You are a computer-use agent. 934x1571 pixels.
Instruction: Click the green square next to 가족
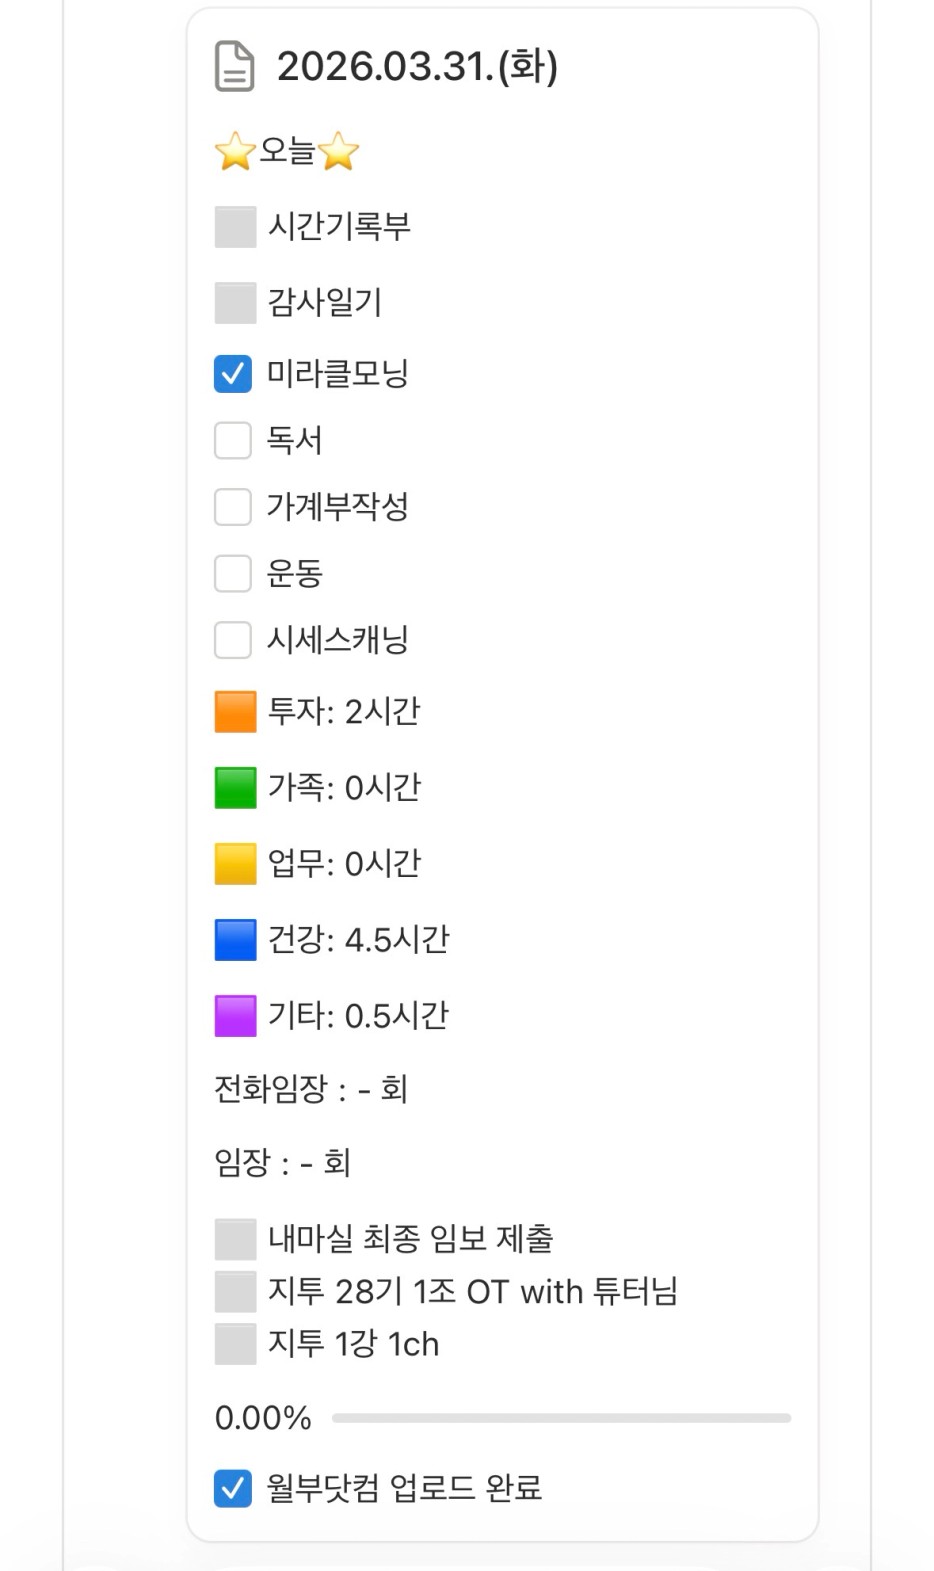(235, 788)
